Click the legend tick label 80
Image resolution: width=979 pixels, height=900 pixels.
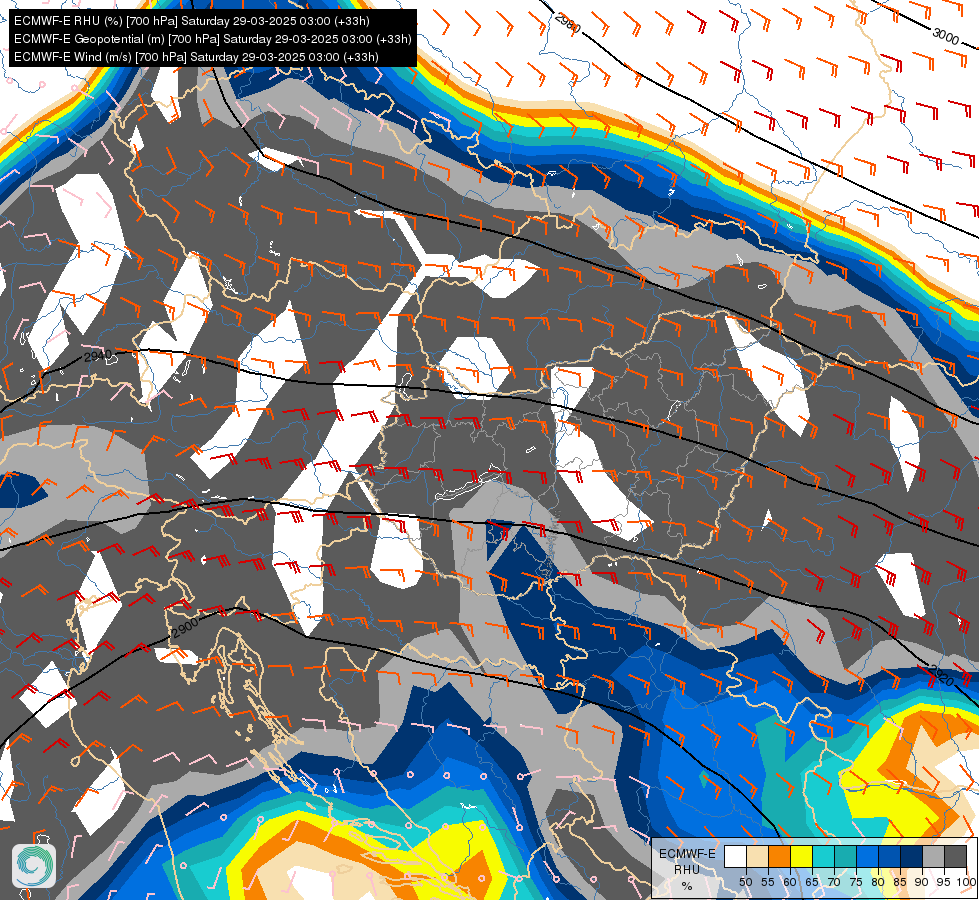click(878, 882)
